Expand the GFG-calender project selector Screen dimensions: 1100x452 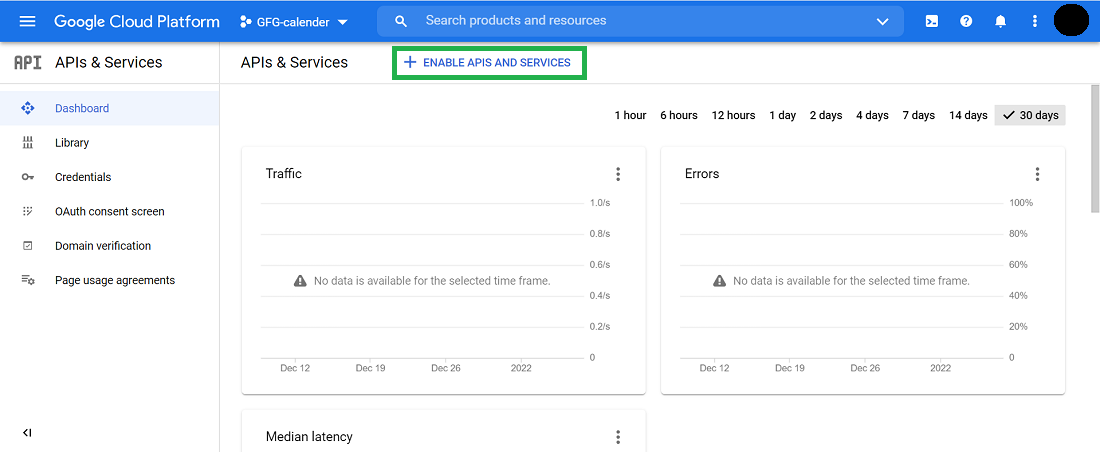[x=295, y=21]
